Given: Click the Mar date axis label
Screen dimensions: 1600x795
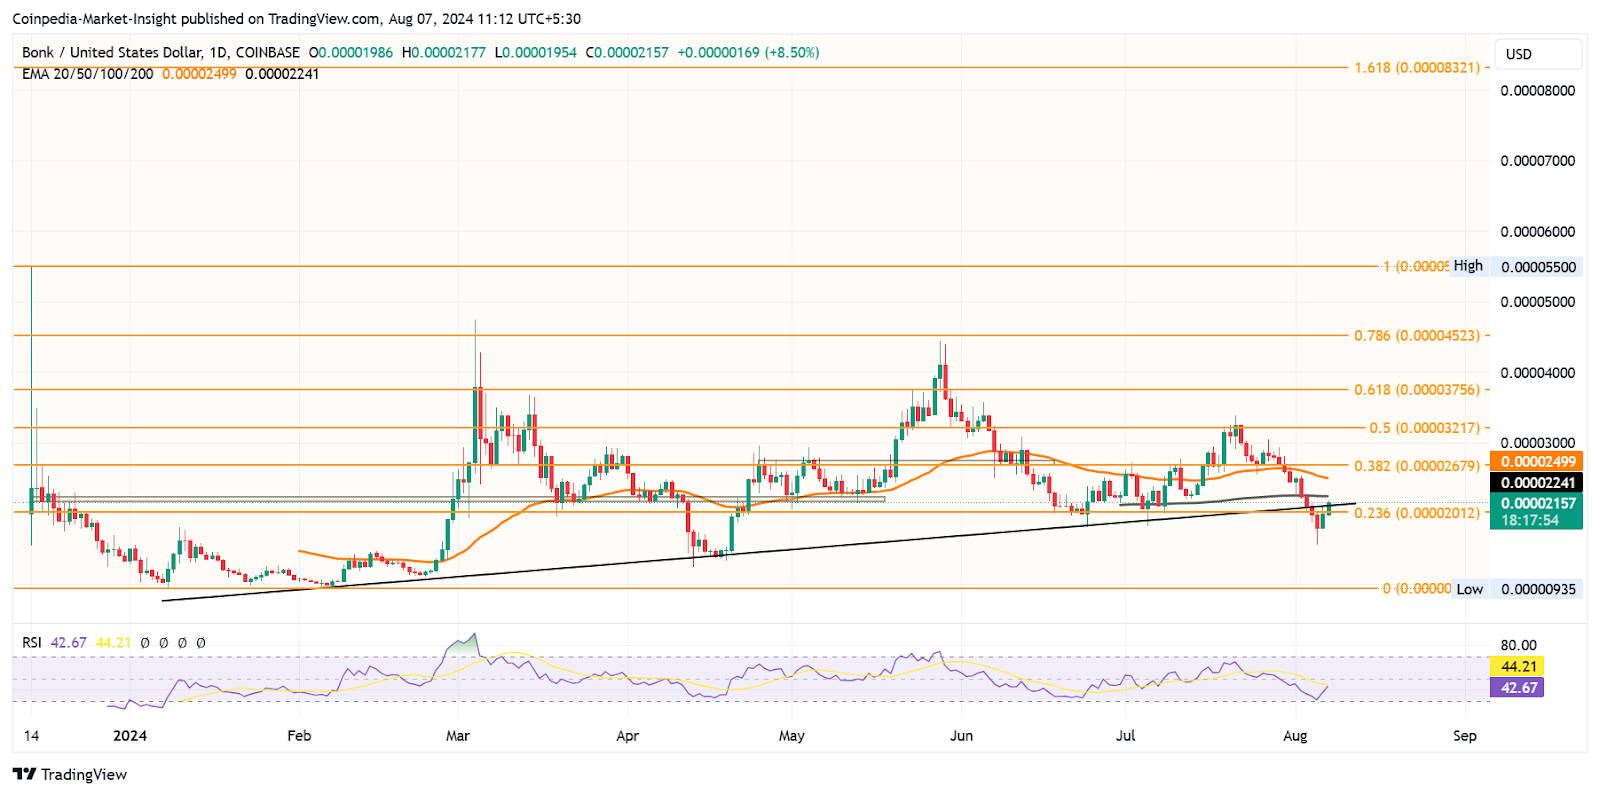Looking at the screenshot, I should point(458,735).
